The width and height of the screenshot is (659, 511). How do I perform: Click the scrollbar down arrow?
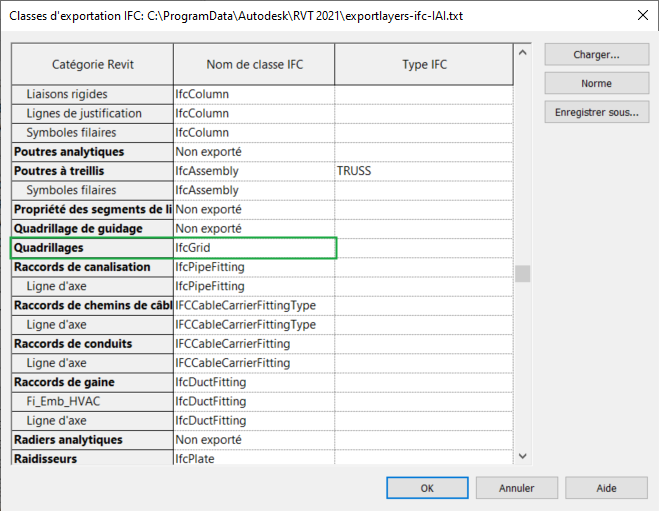click(523, 456)
